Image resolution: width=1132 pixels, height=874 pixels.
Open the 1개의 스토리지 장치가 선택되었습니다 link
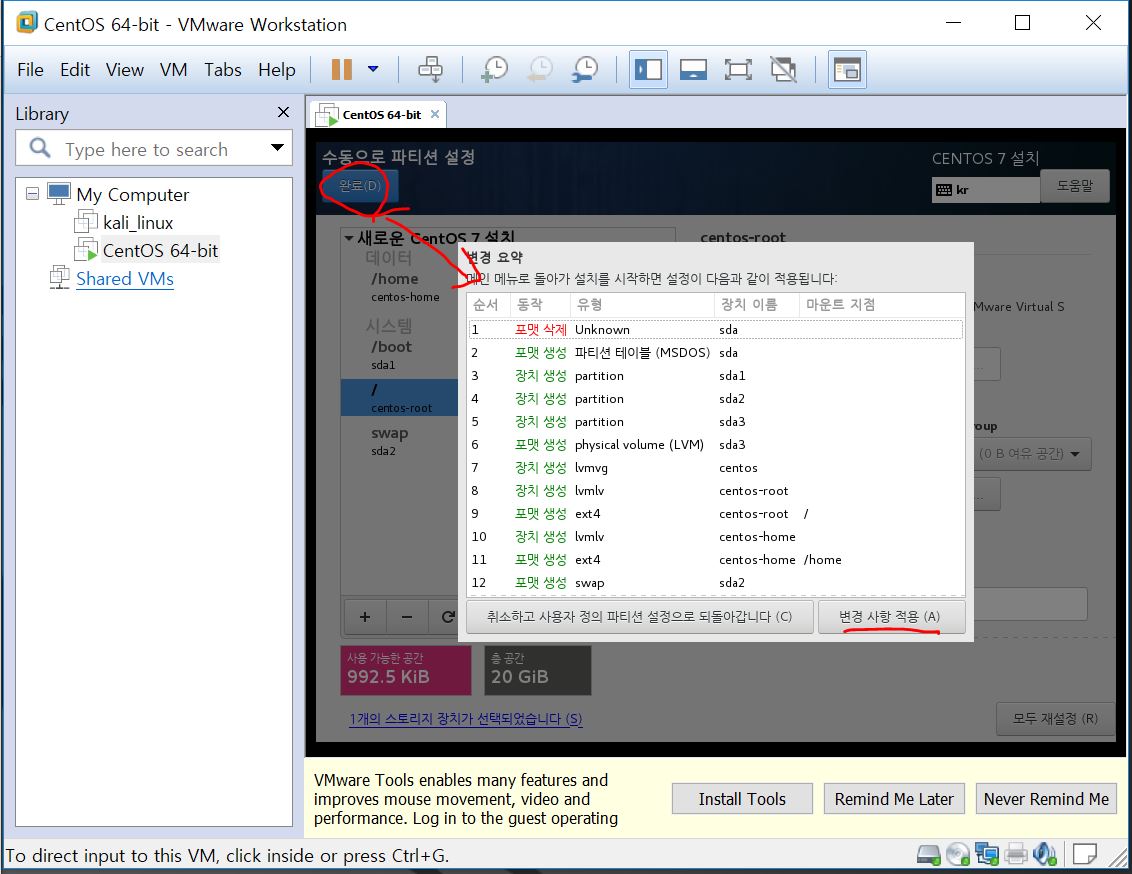coord(466,719)
